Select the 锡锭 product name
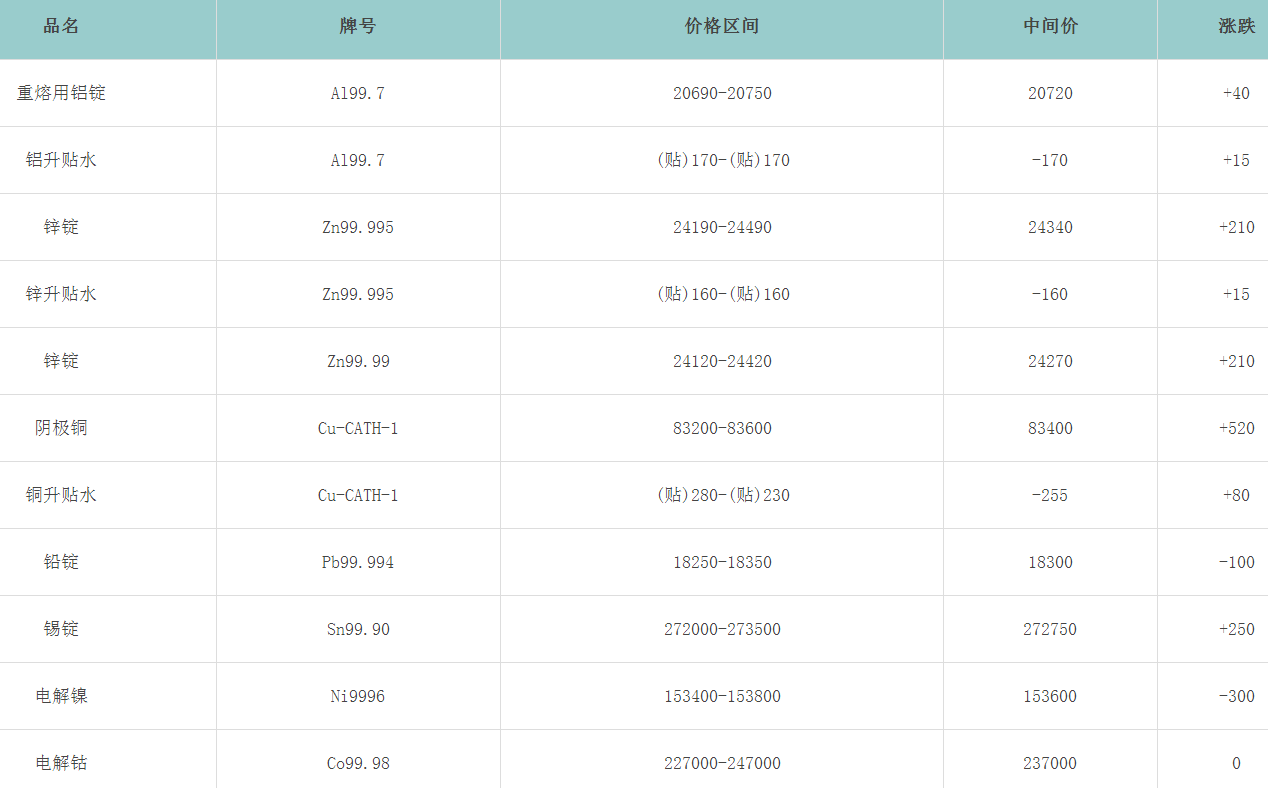 61,629
